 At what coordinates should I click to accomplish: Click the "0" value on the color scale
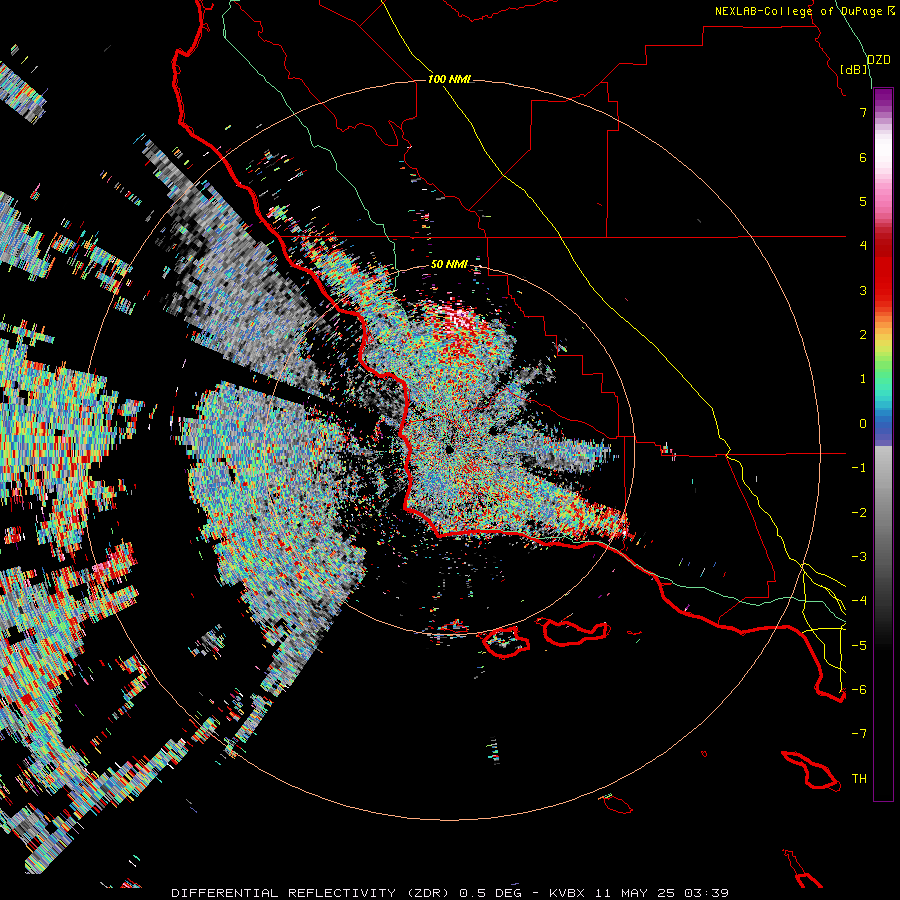pyautogui.click(x=863, y=424)
